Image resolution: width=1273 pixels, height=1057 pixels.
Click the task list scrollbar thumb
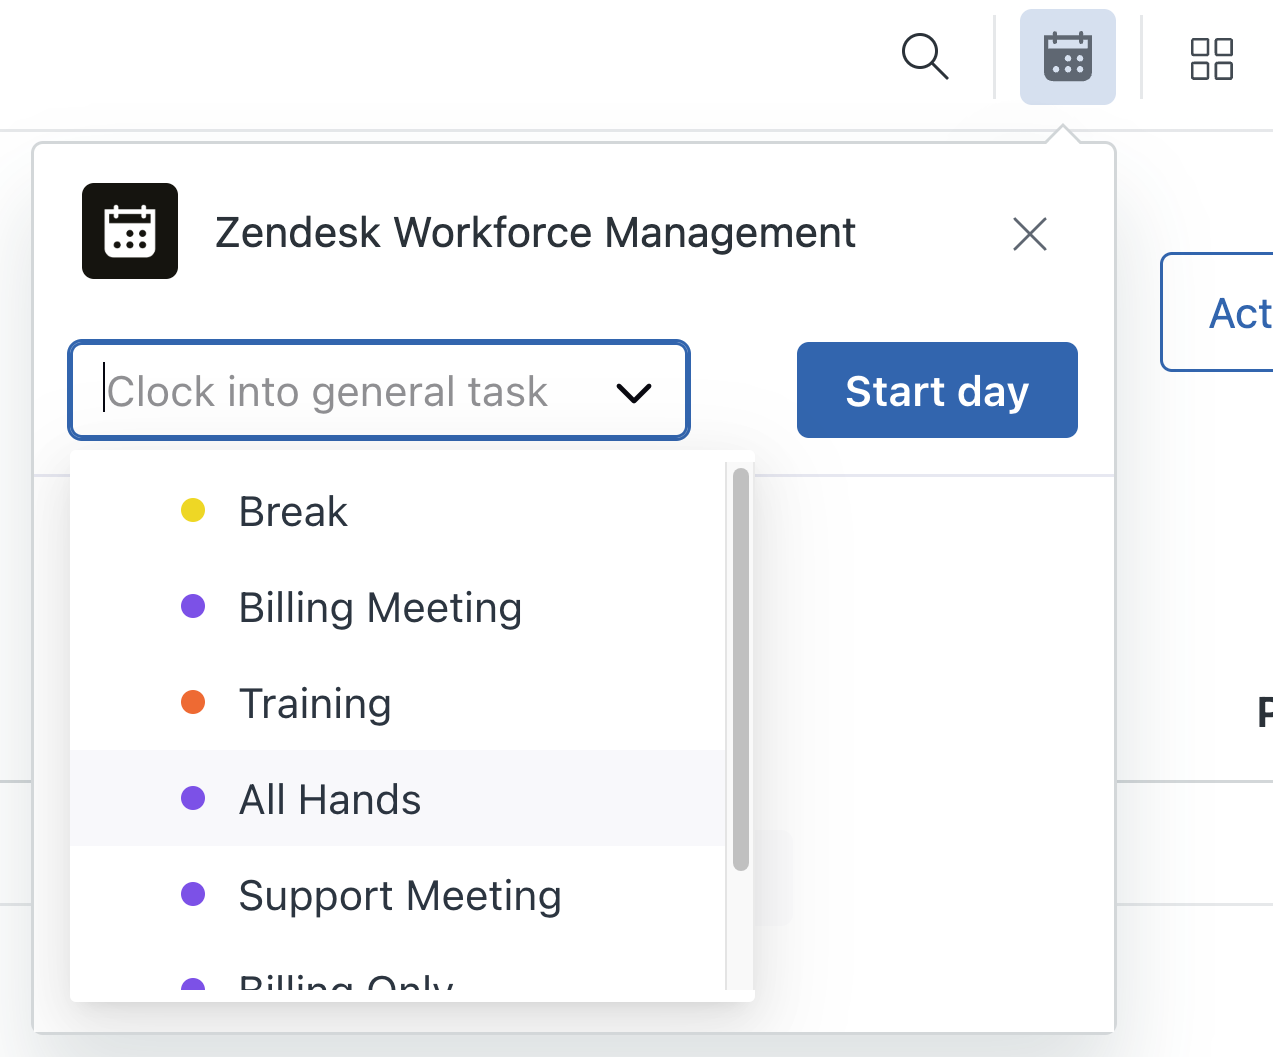[741, 670]
